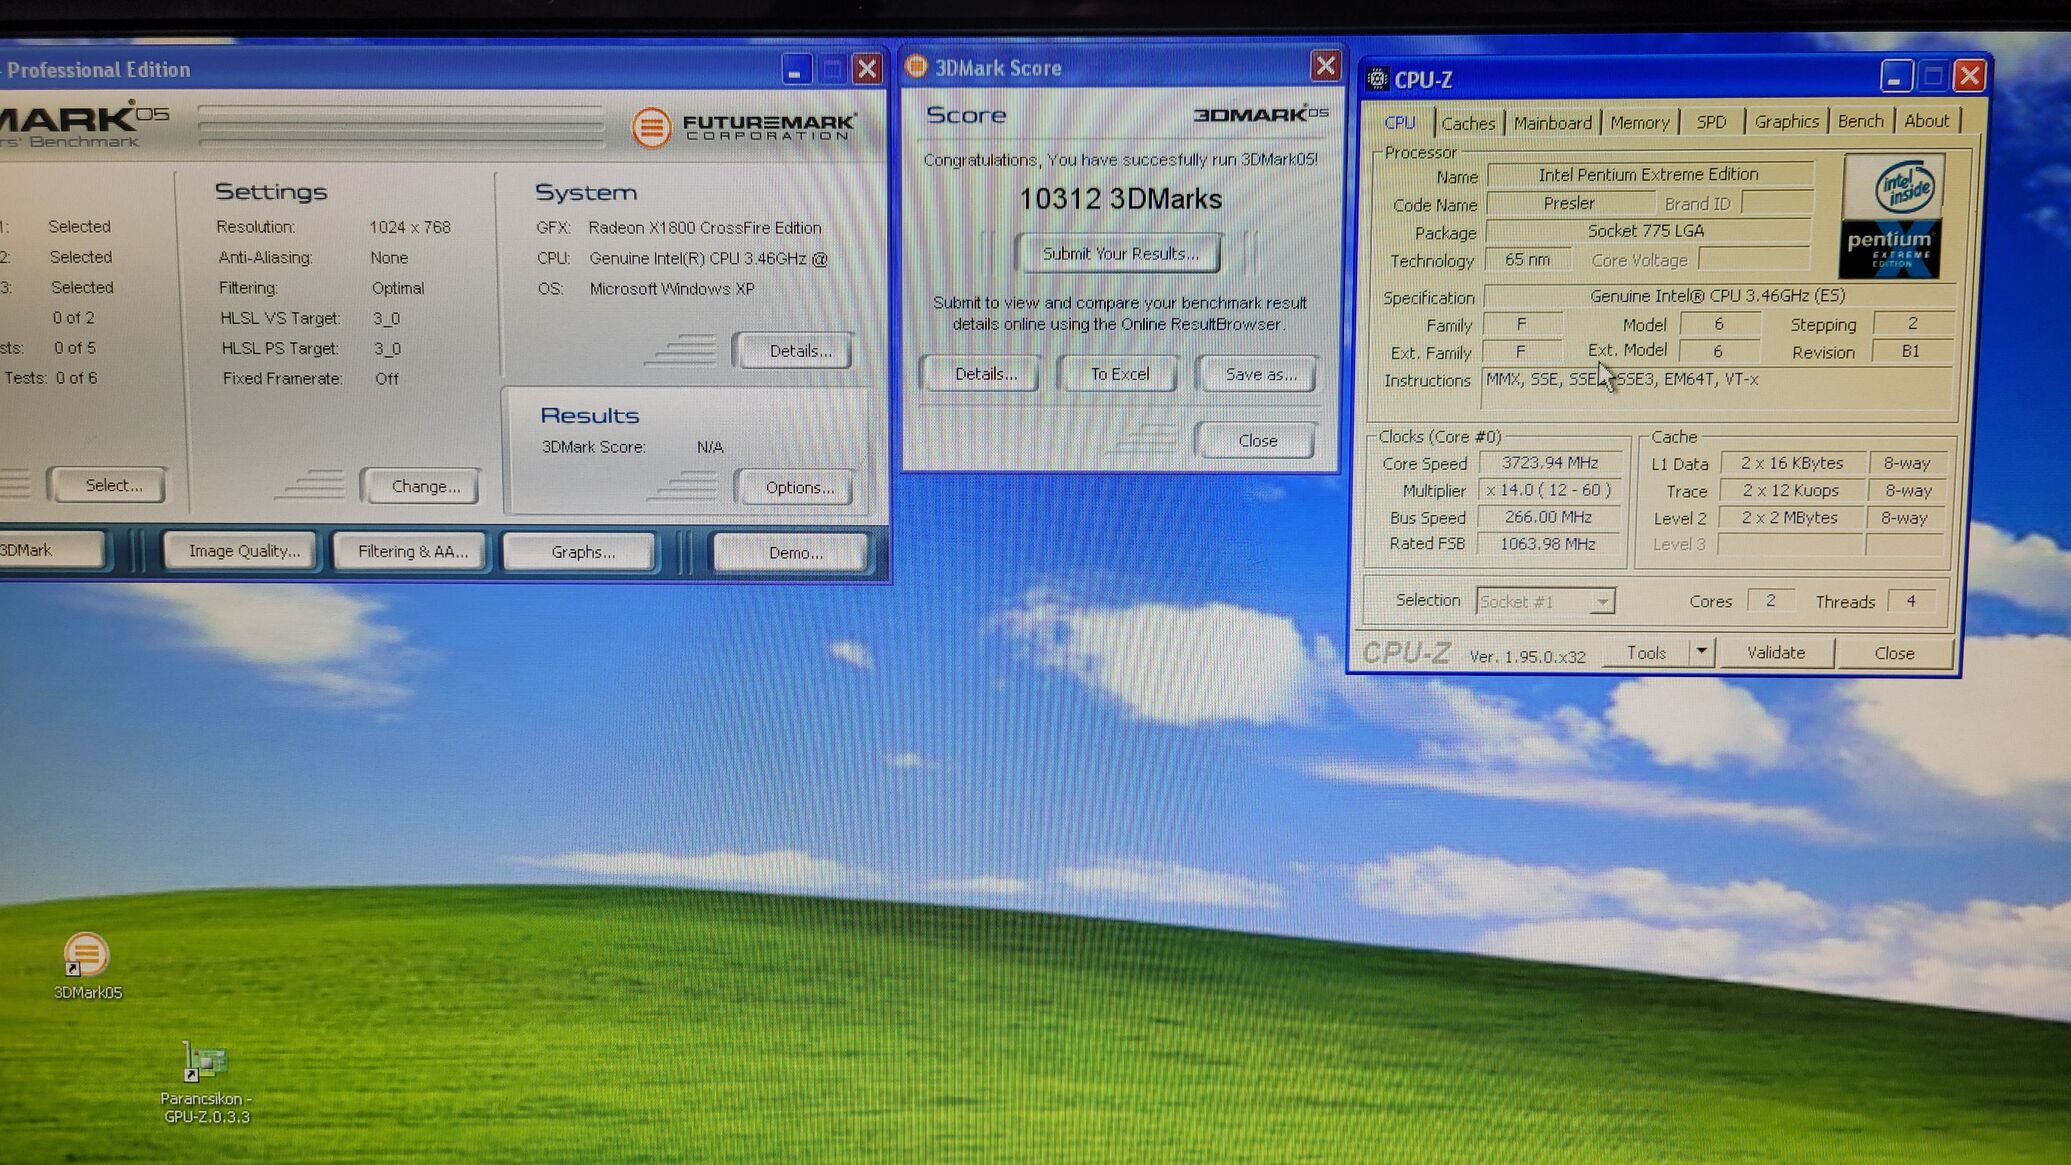
Task: Close the 3DMark Score dialog with X
Action: click(x=1325, y=66)
